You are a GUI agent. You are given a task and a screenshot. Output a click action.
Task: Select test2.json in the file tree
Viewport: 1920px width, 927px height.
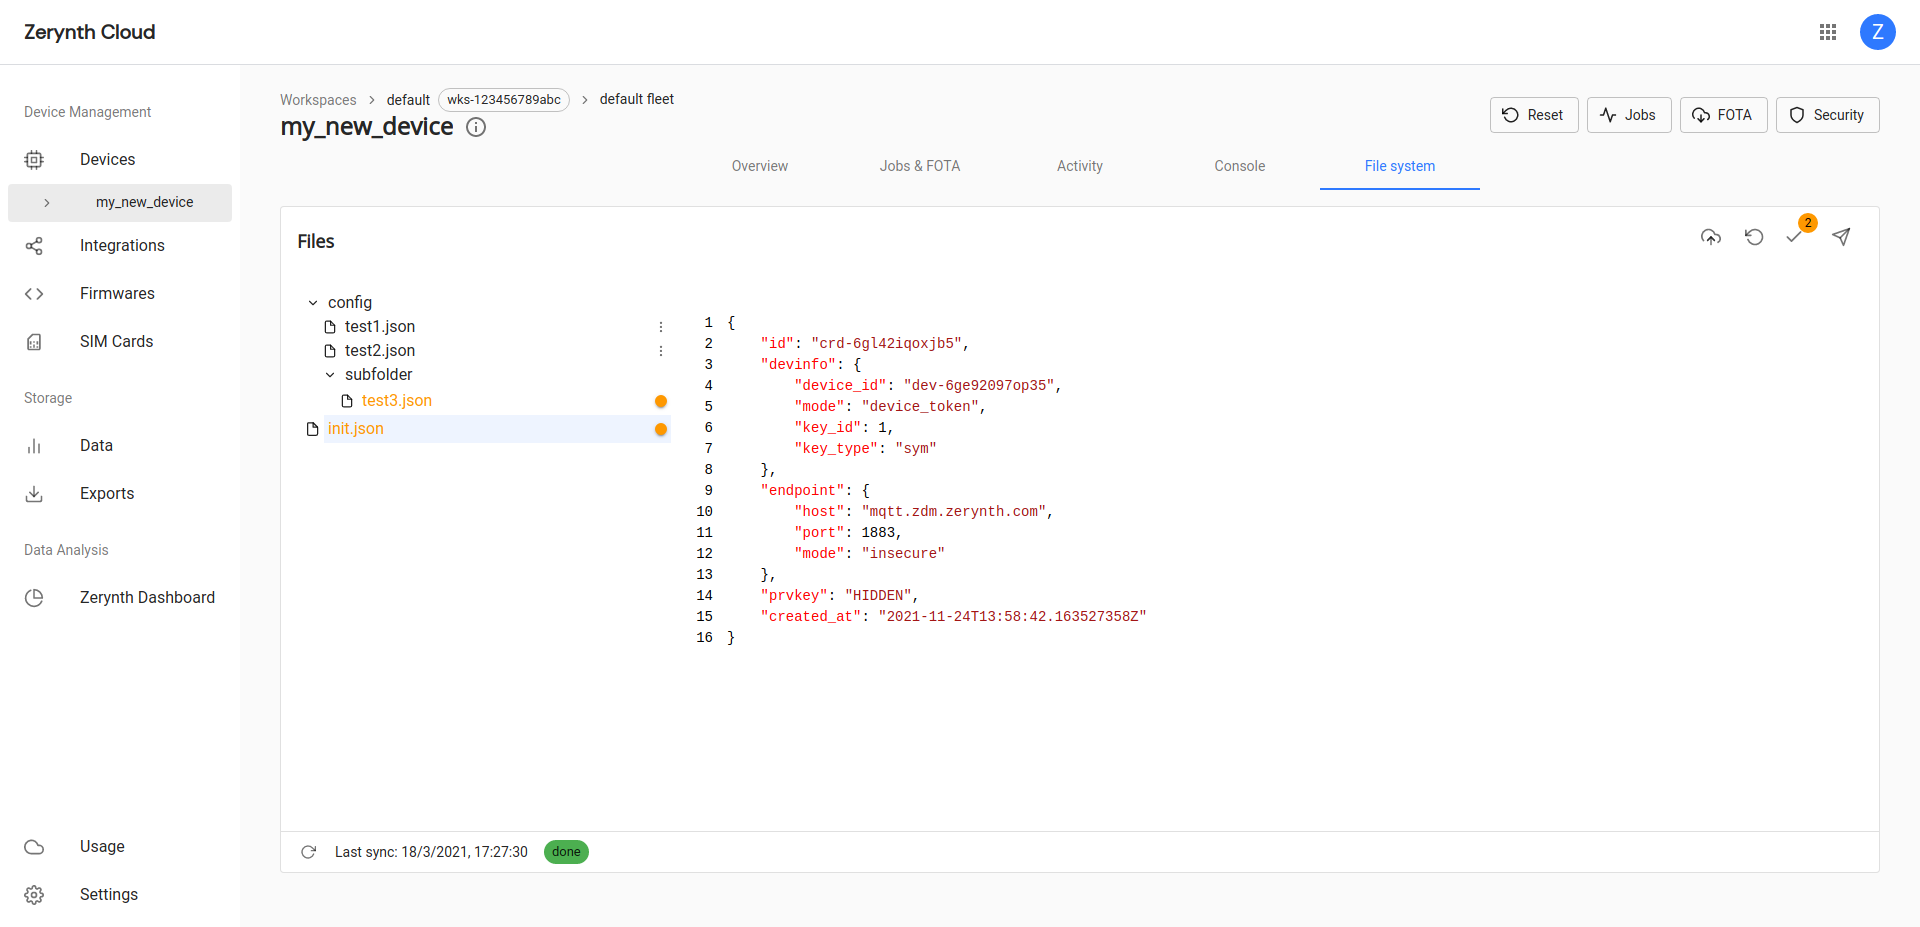(380, 351)
